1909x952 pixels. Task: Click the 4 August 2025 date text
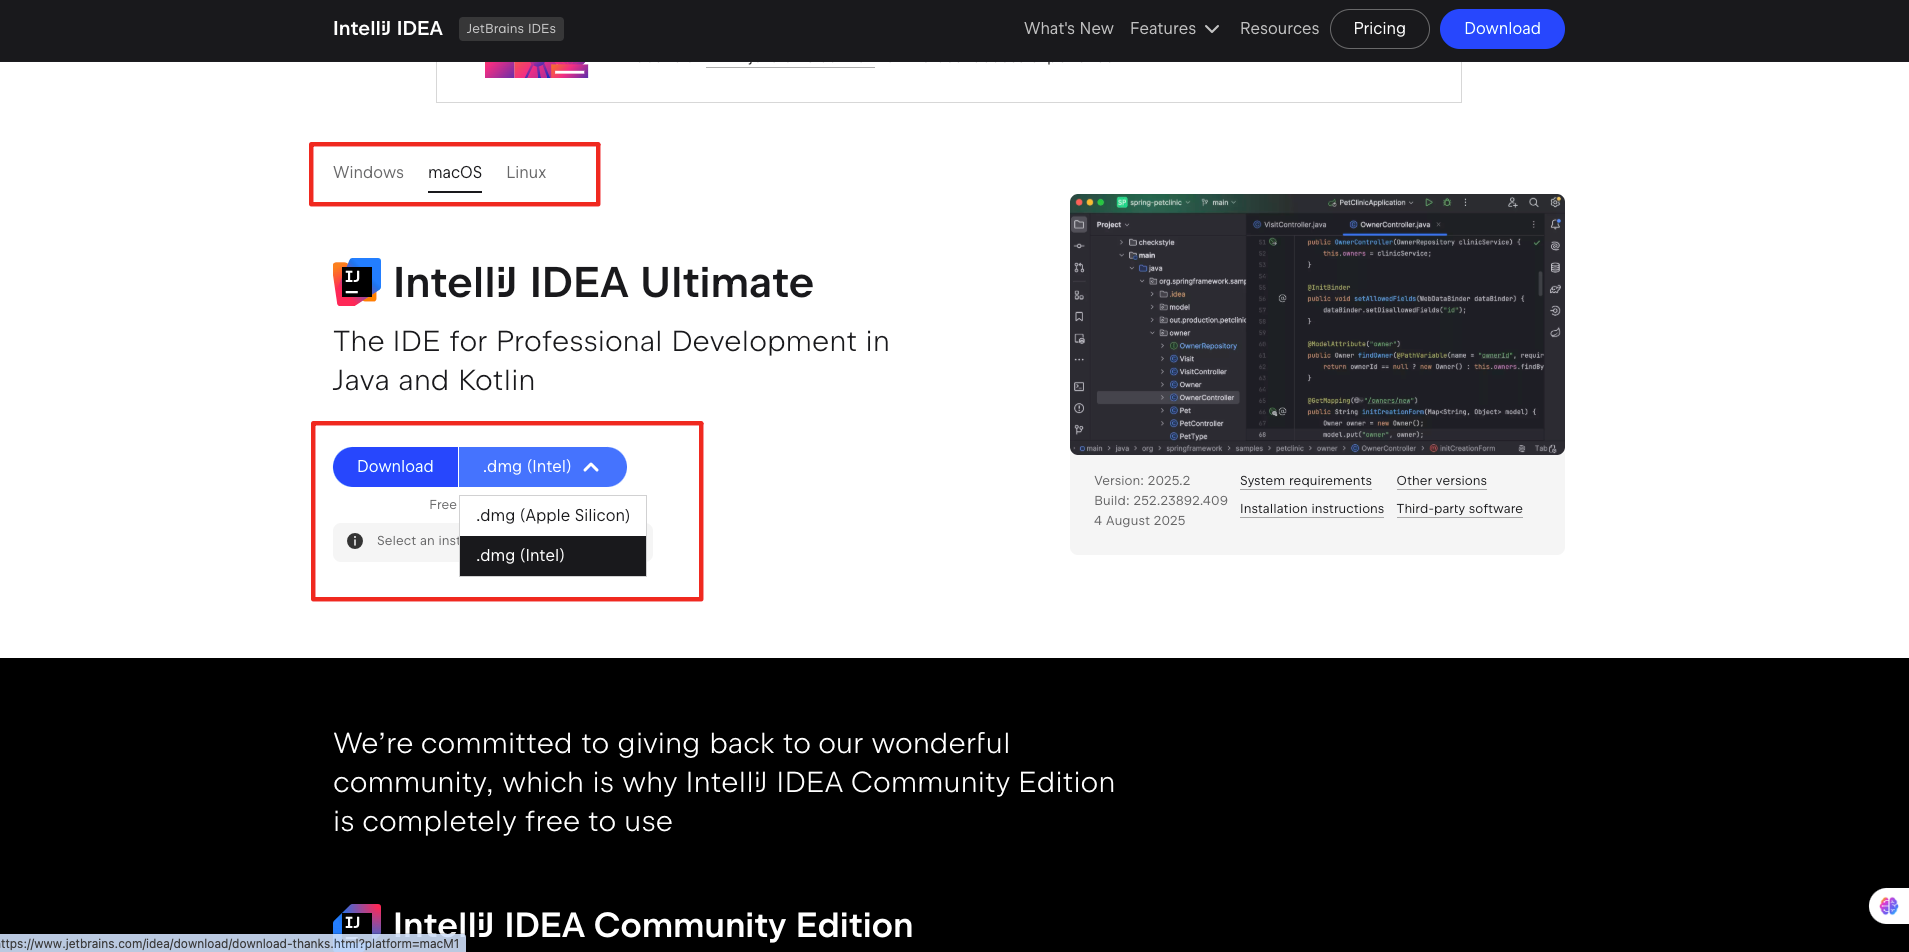pyautogui.click(x=1140, y=521)
